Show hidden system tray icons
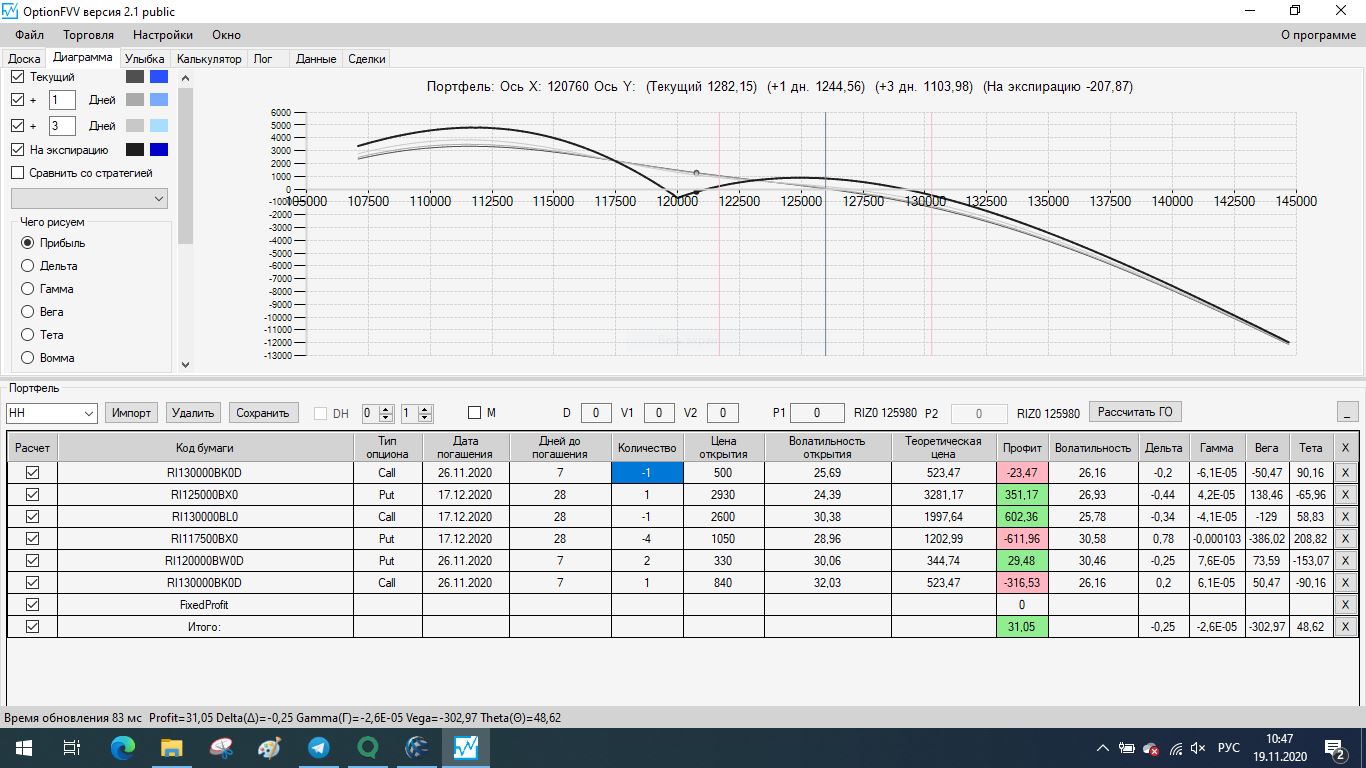The height and width of the screenshot is (768, 1366). [x=1103, y=748]
